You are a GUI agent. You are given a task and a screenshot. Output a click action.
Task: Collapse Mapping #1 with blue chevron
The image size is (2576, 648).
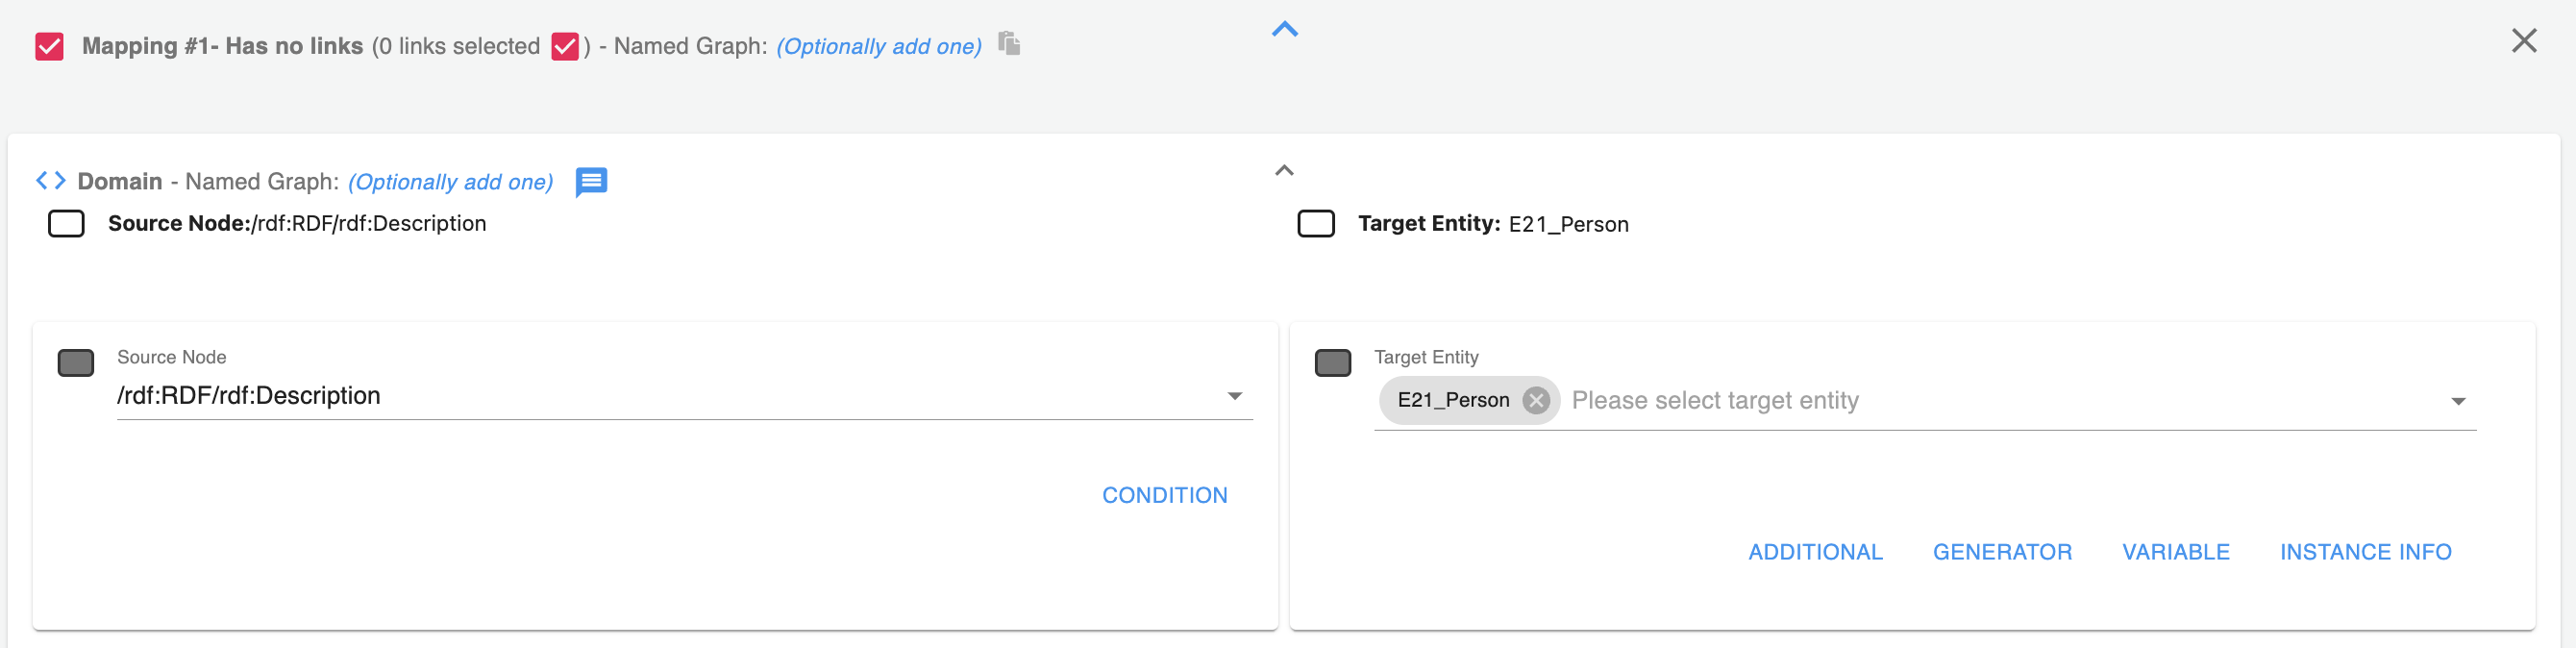pyautogui.click(x=1284, y=30)
